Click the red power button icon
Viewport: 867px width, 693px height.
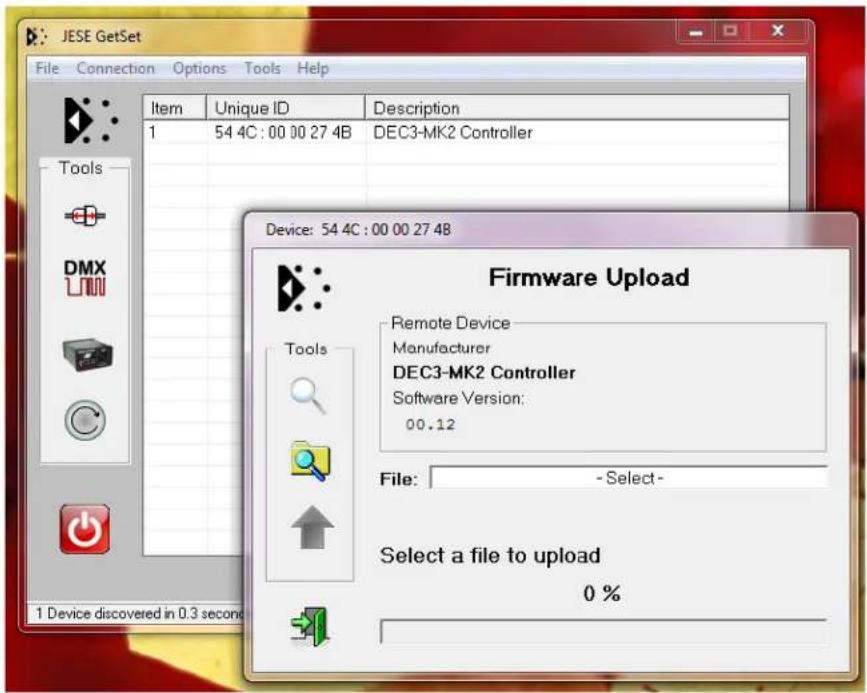[x=85, y=529]
